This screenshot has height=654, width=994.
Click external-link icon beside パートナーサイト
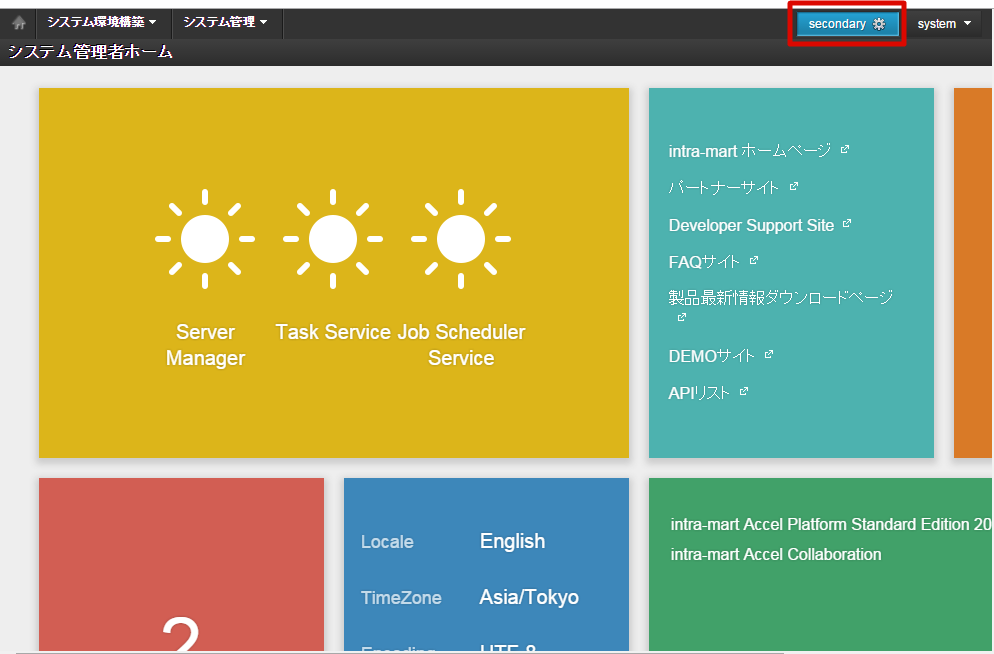(x=794, y=186)
